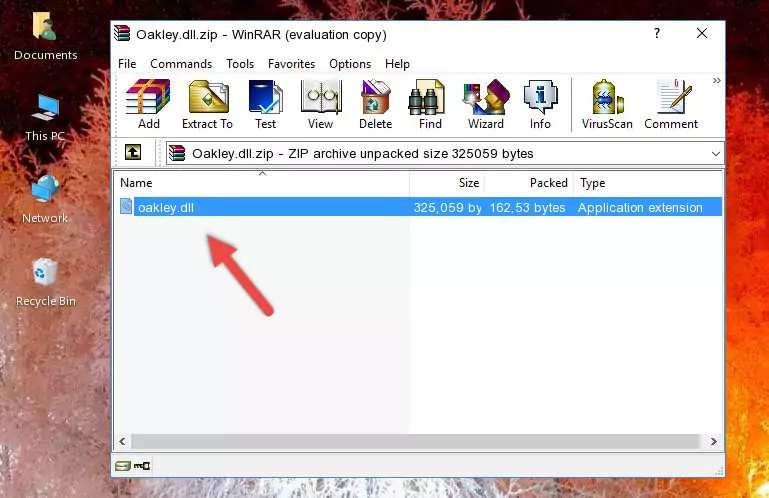Expand hidden toolbar items chevron
This screenshot has width=769, height=498.
tap(717, 80)
